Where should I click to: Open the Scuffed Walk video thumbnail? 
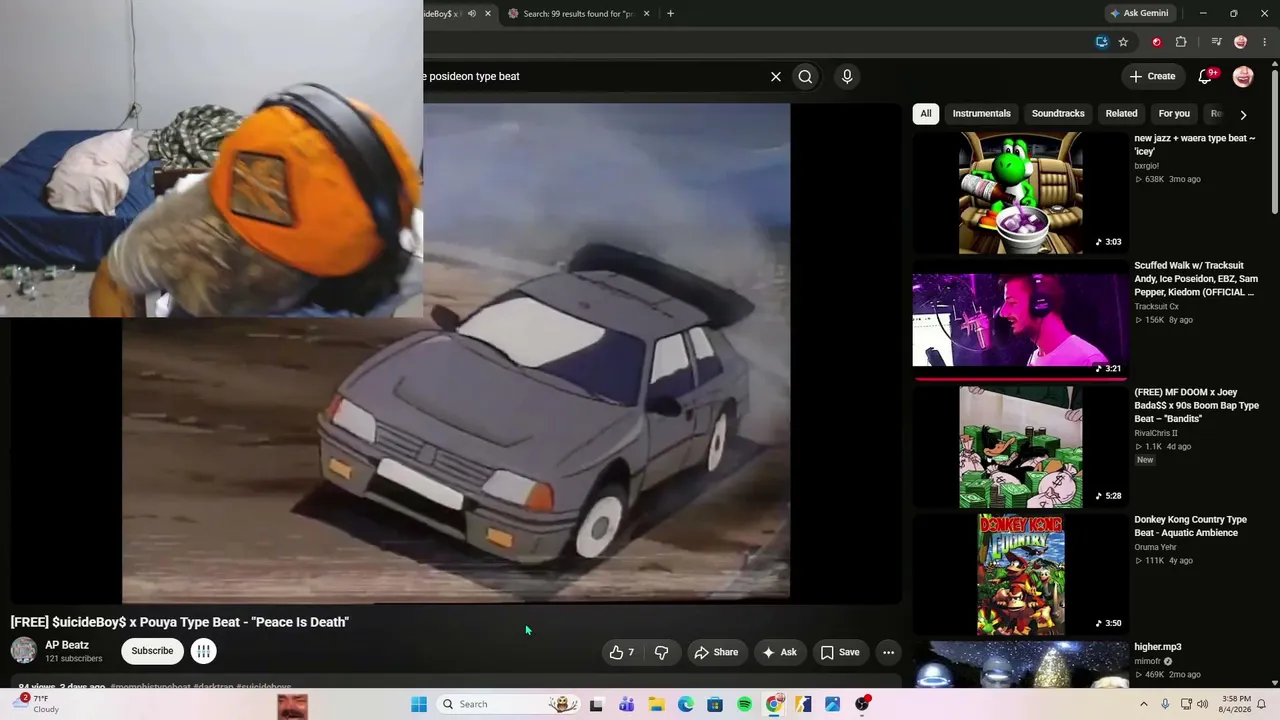pyautogui.click(x=1020, y=320)
